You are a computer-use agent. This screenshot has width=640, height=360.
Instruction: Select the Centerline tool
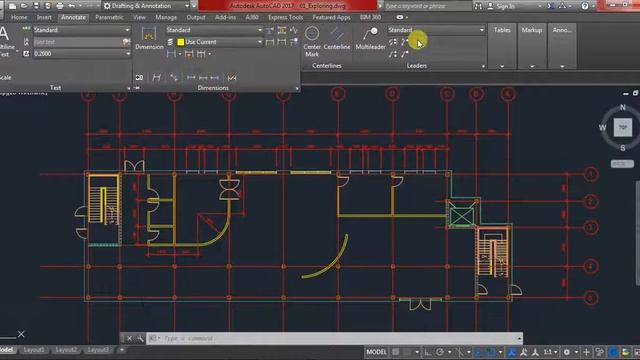click(x=337, y=39)
